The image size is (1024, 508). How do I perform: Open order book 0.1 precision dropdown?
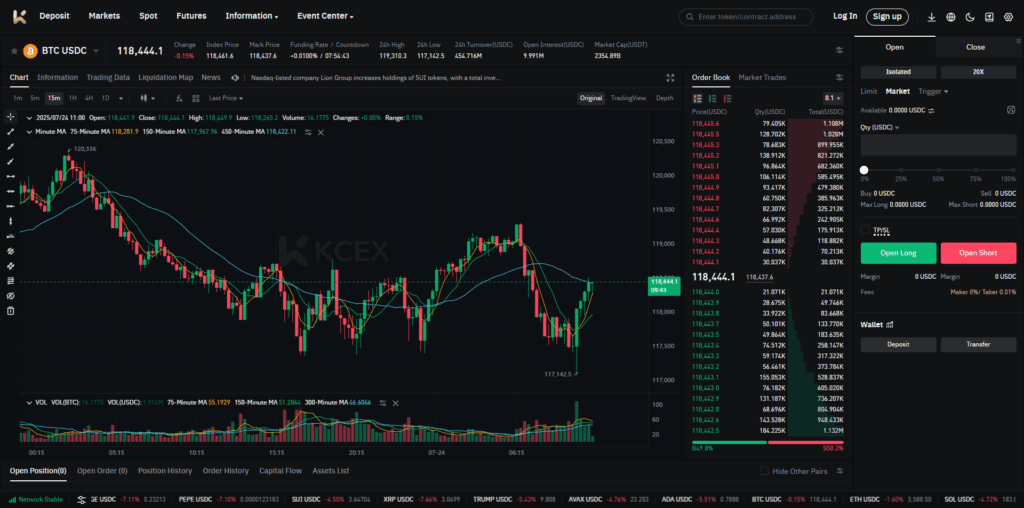[x=833, y=98]
